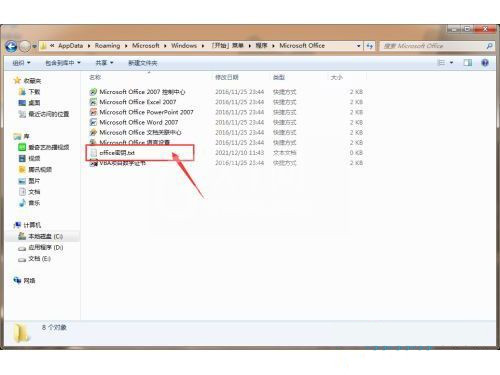This screenshot has width=500, height=375.
Task: Navigate to Windows in the address bar
Action: [184, 46]
